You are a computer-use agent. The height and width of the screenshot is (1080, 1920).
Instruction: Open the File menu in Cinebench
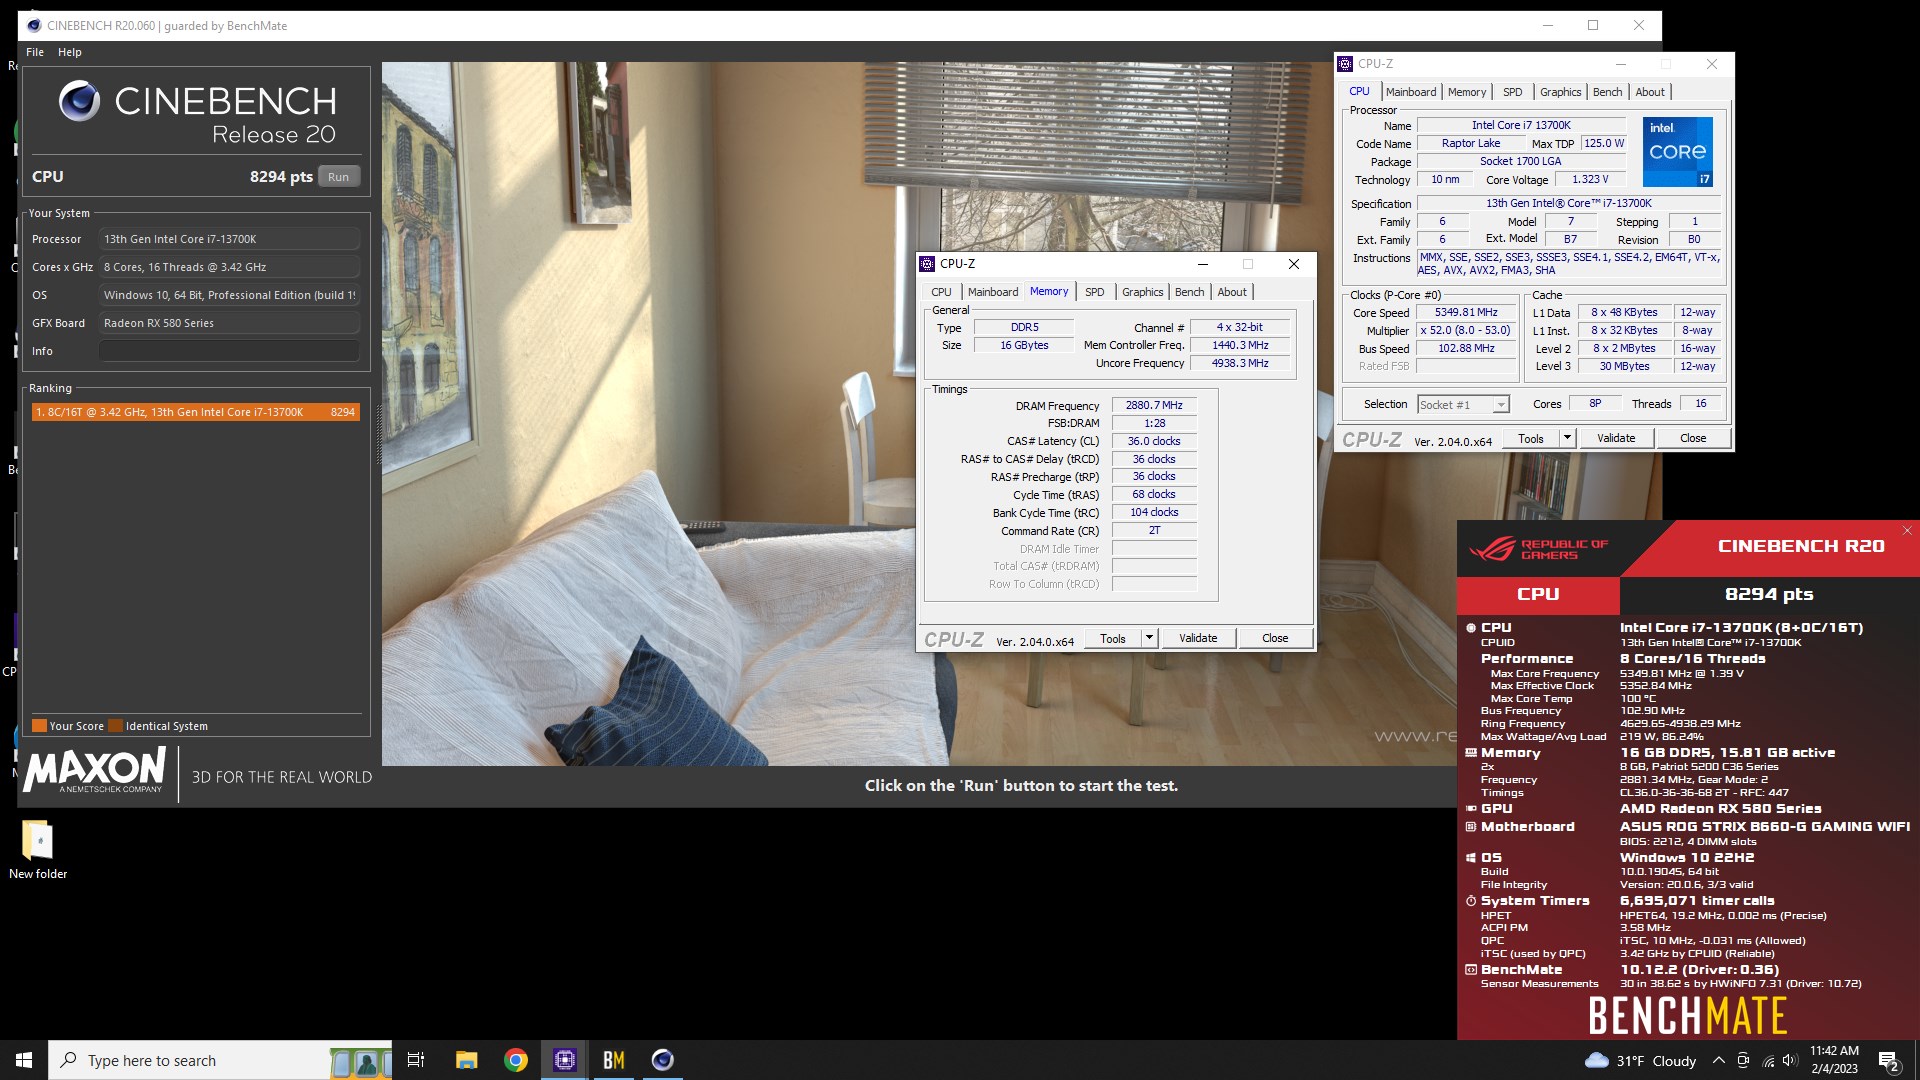coord(35,52)
